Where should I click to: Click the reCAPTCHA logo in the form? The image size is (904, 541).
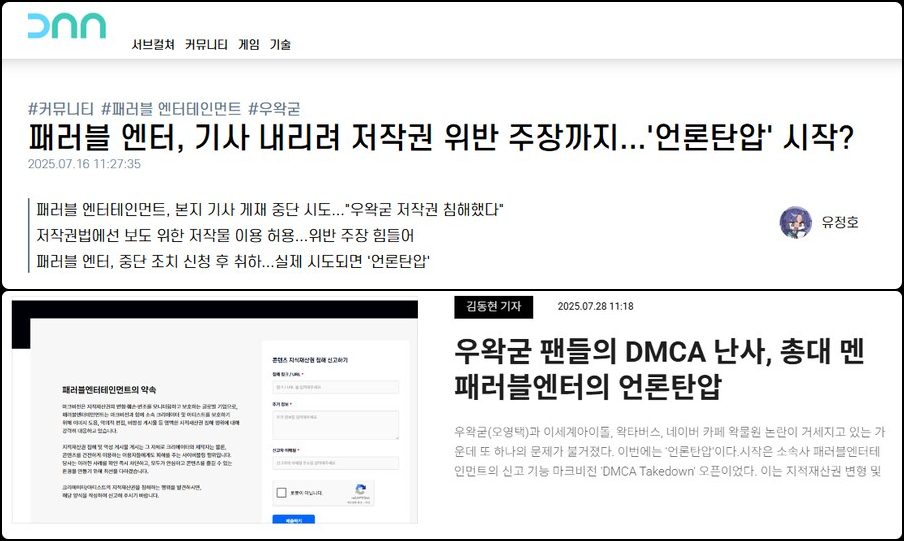[358, 492]
